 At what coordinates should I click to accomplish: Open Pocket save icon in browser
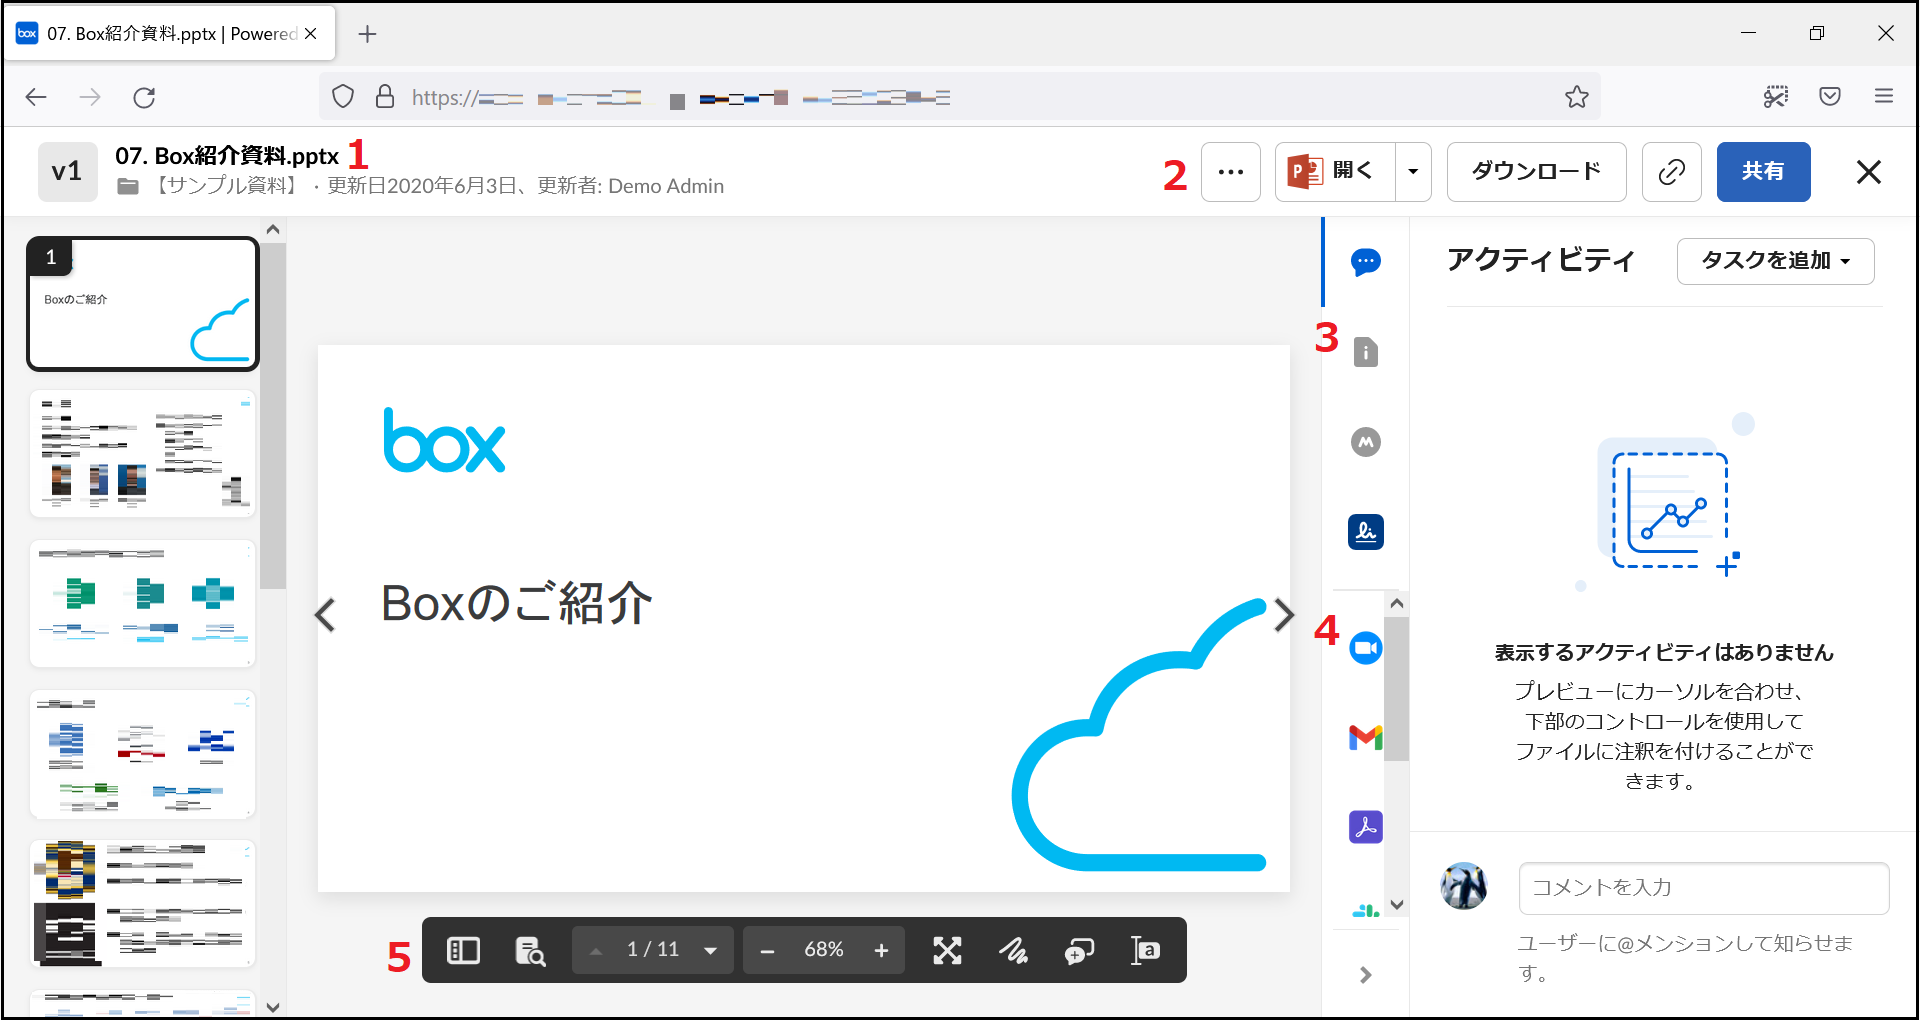click(1830, 96)
